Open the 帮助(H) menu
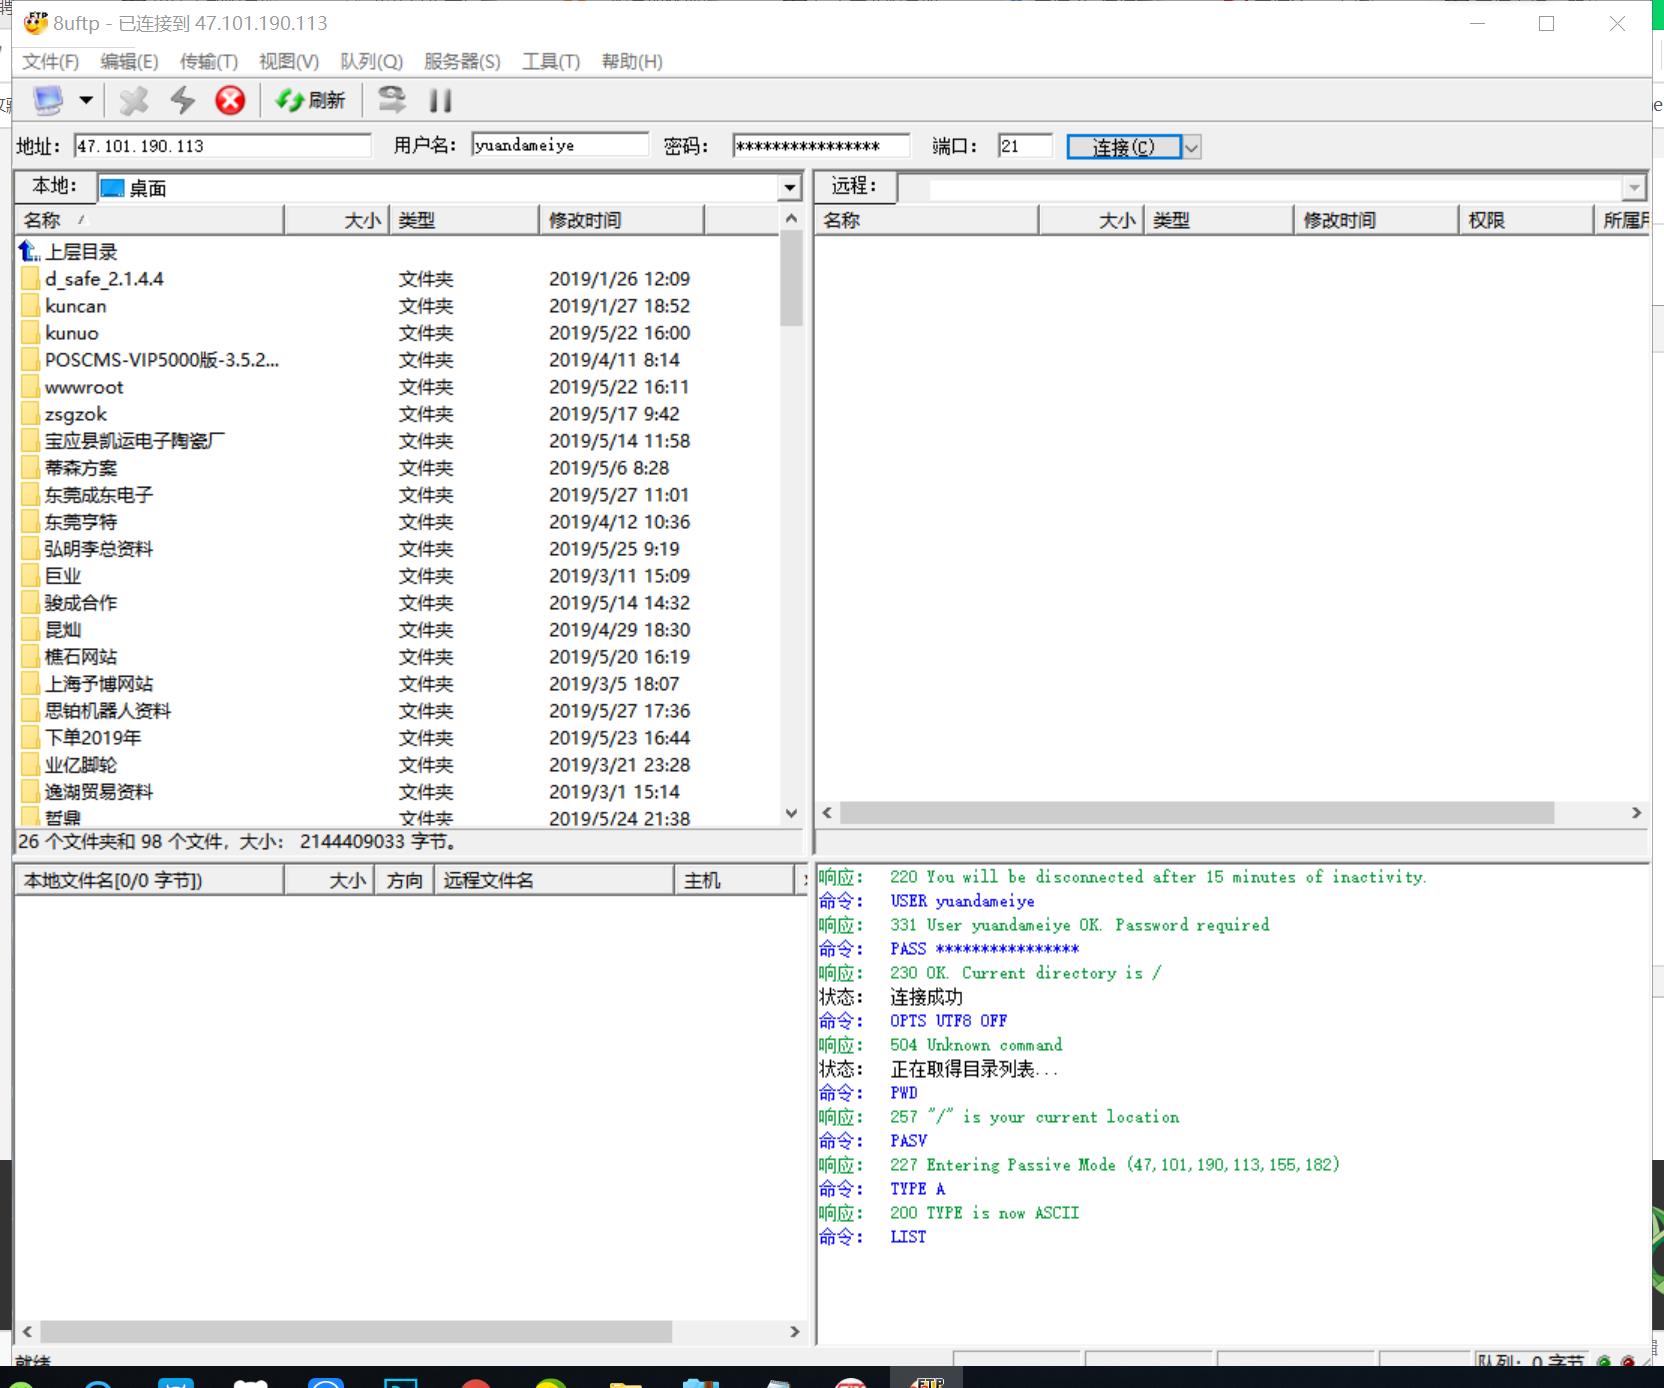This screenshot has width=1664, height=1388. [x=631, y=61]
